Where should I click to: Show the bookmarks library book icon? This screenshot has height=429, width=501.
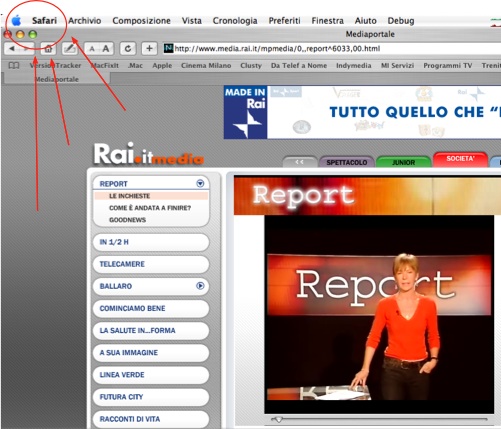point(14,65)
